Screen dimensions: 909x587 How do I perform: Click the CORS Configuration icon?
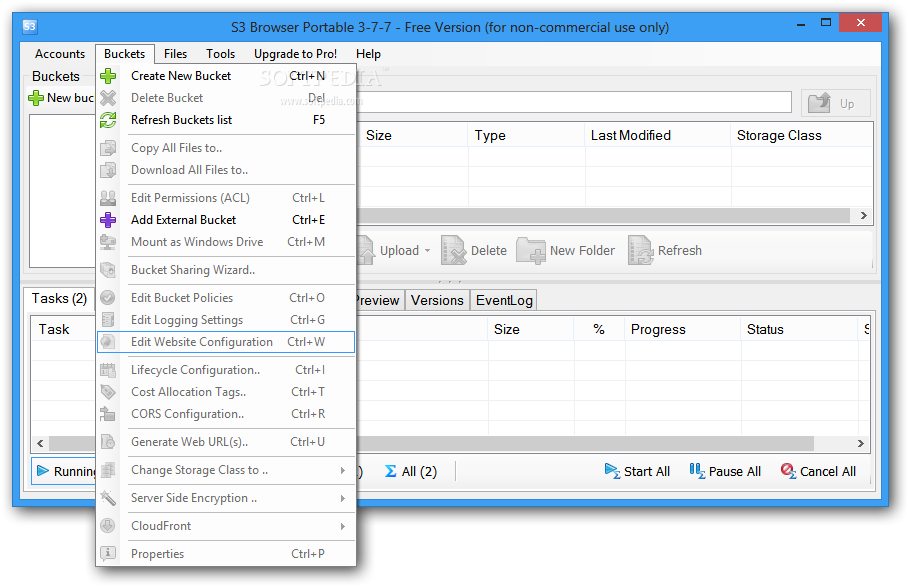pyautogui.click(x=108, y=414)
